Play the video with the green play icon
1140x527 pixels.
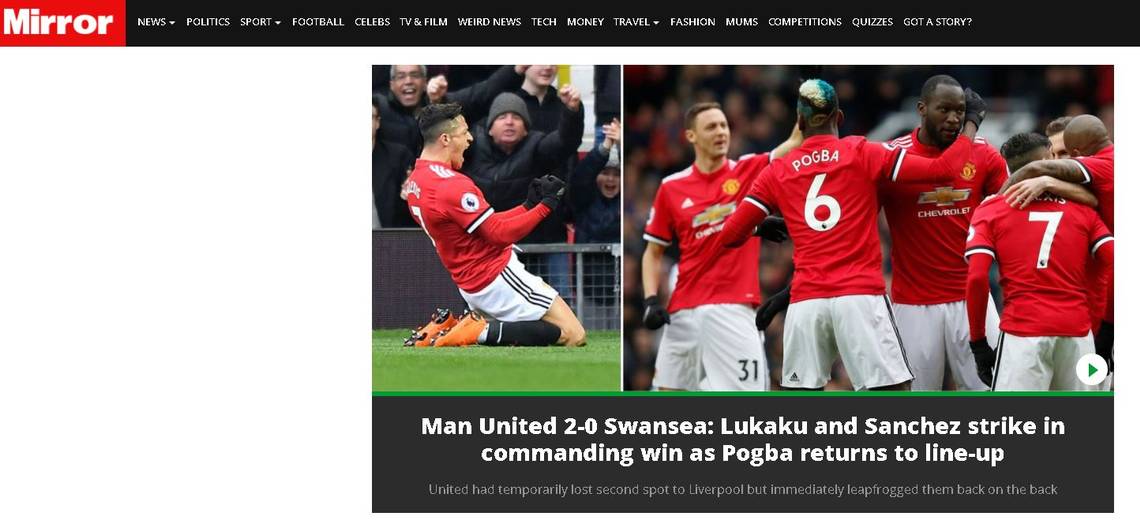click(1091, 370)
